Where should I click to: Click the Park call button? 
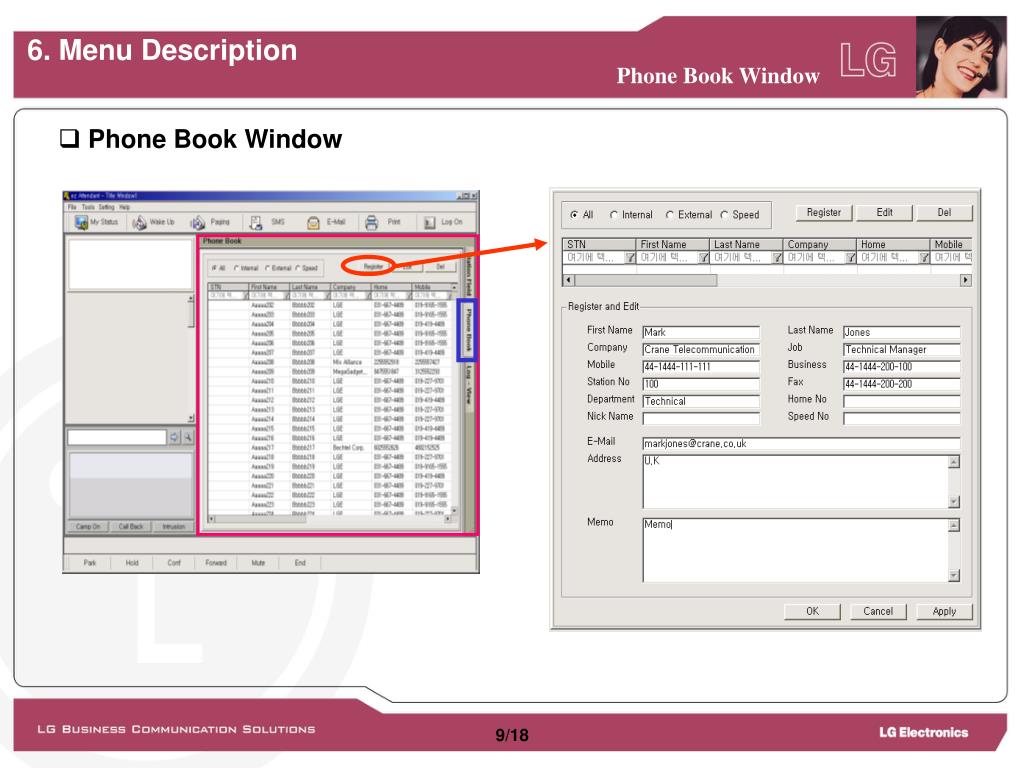coord(89,563)
